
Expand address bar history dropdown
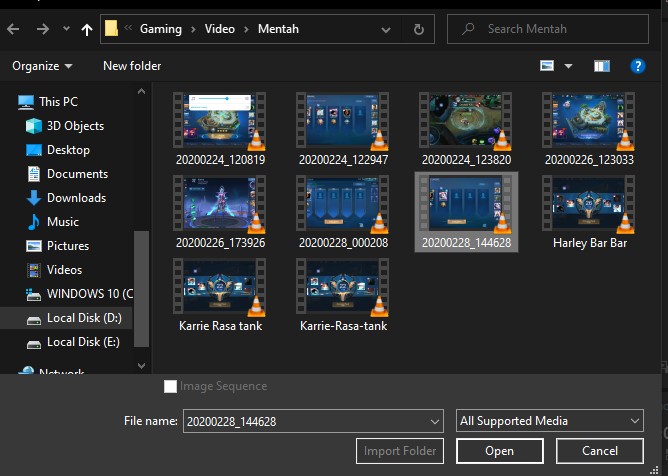[x=386, y=30]
